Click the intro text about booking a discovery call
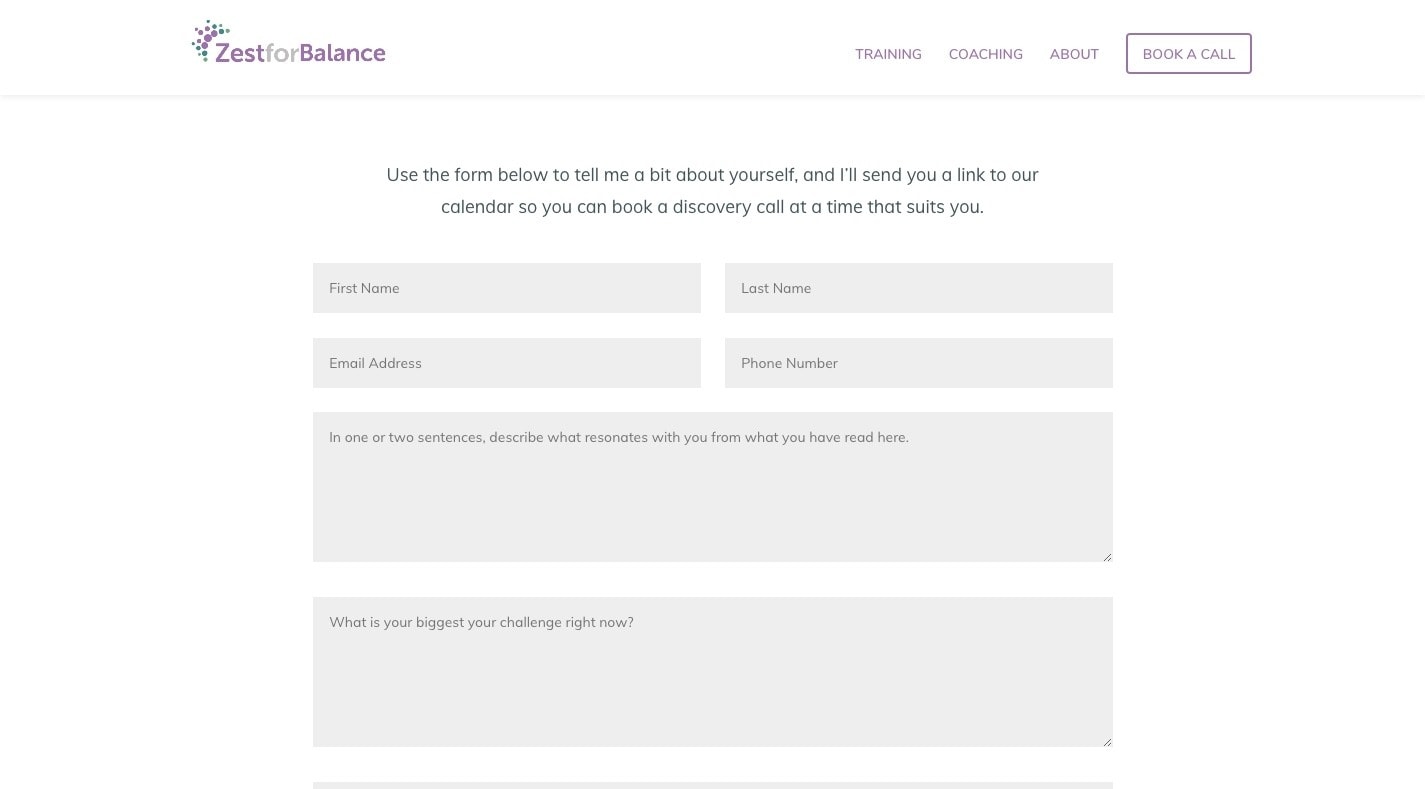The image size is (1425, 789). pos(712,191)
